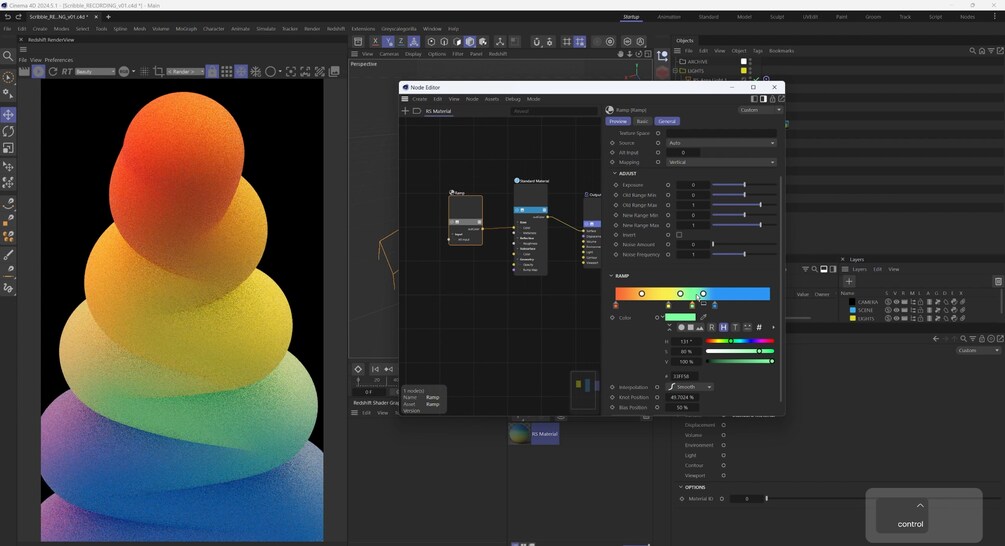The width and height of the screenshot is (1005, 546).
Task: Click the undo arrow in title toolbar
Action: point(7,17)
